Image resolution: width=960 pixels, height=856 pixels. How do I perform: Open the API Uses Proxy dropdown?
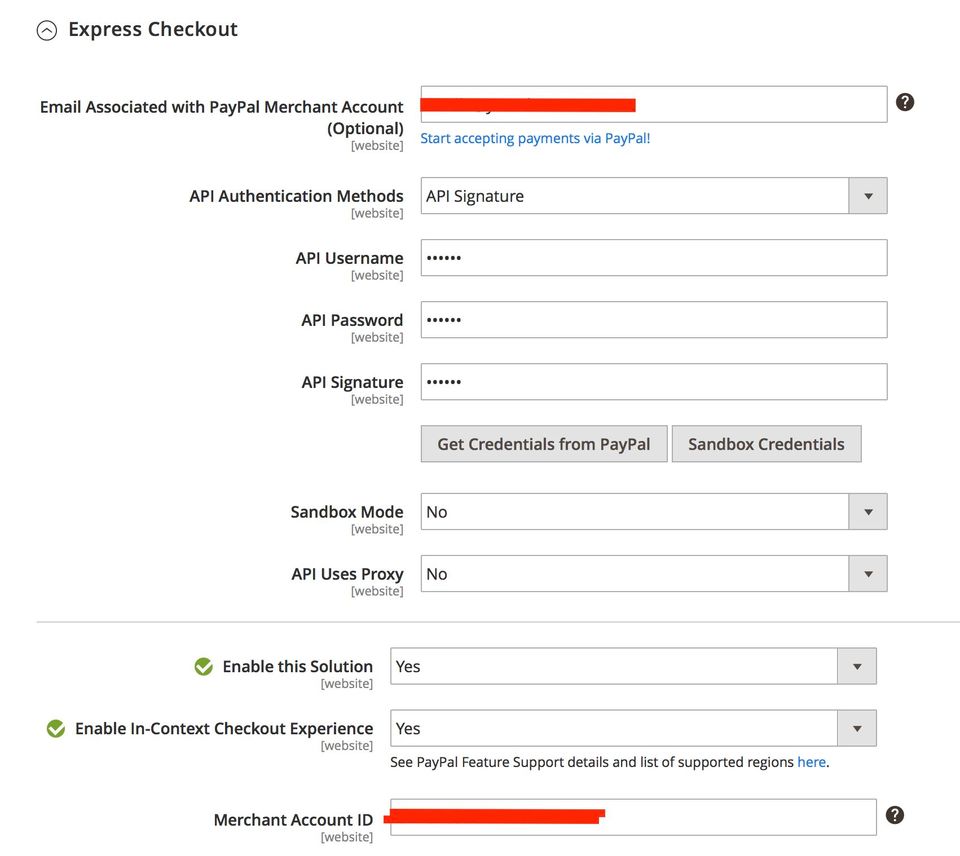654,574
